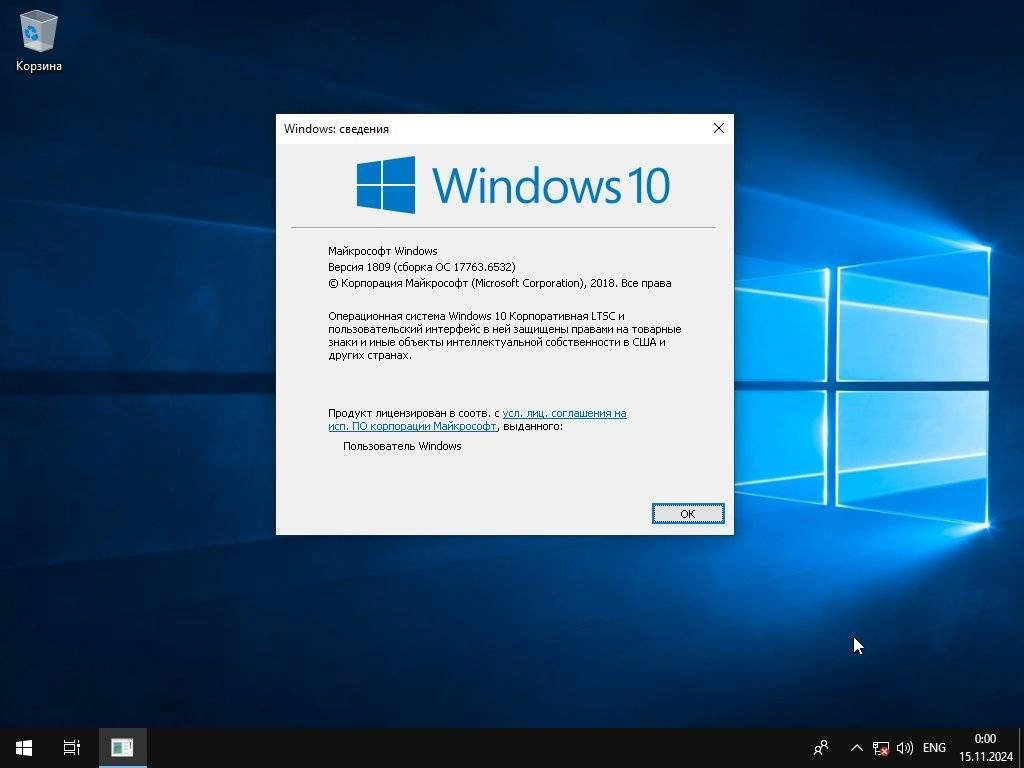The image size is (1024, 768).
Task: Click the 'Майкрософт Windows' text line
Action: click(383, 251)
